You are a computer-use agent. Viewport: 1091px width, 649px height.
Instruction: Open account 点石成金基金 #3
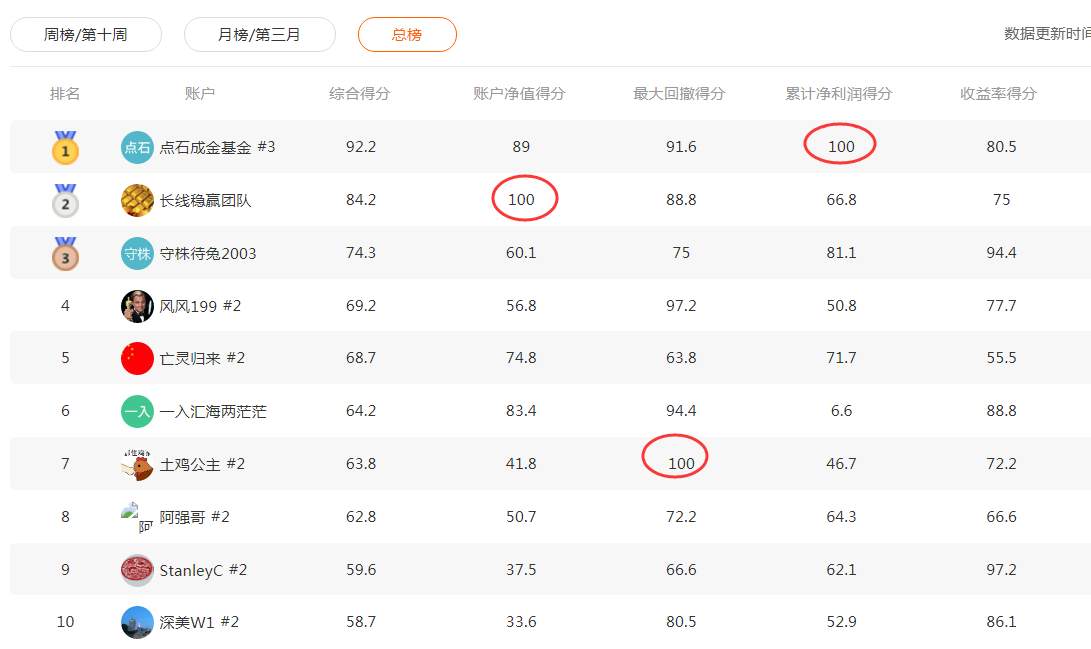pyautogui.click(x=217, y=147)
